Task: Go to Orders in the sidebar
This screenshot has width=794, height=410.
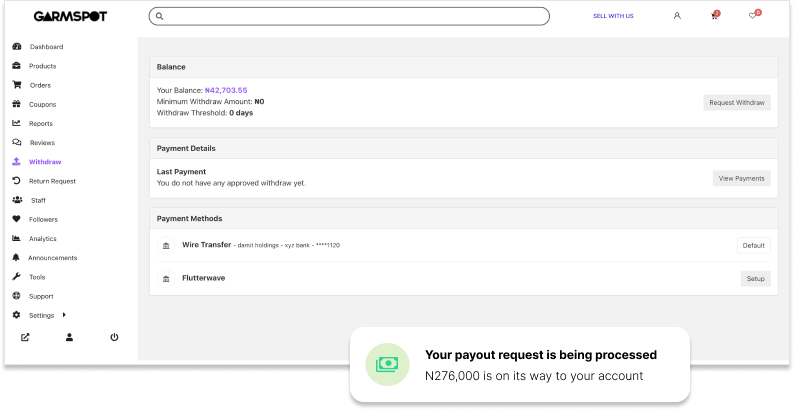Action: 40,85
